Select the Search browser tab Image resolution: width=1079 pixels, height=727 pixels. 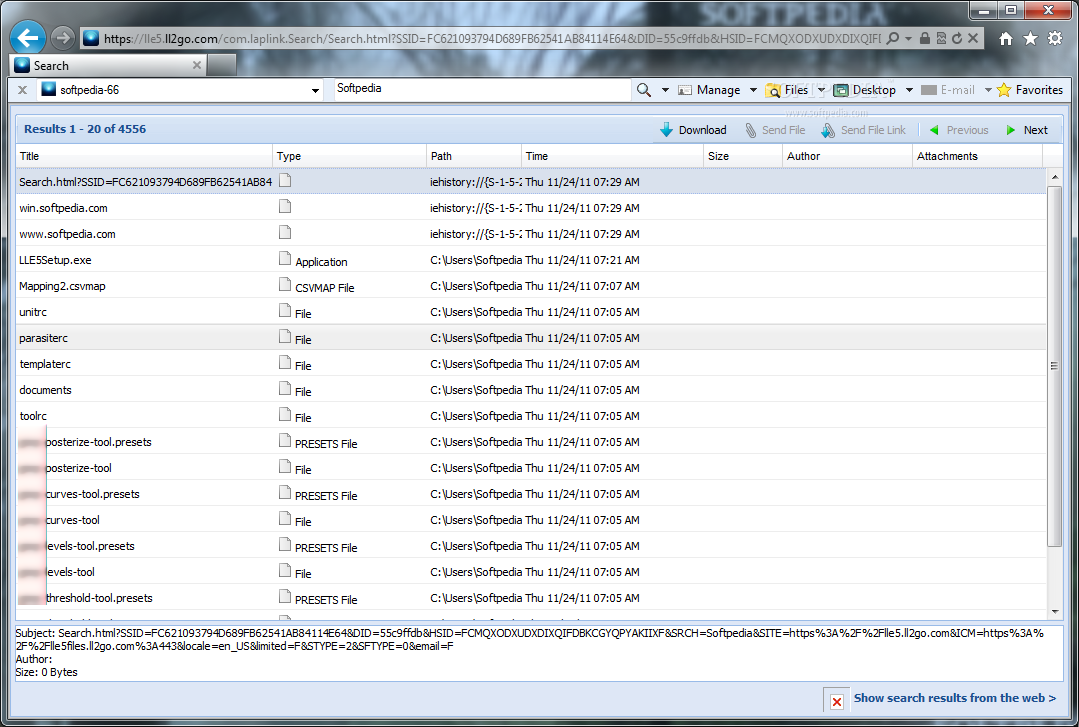pos(109,65)
